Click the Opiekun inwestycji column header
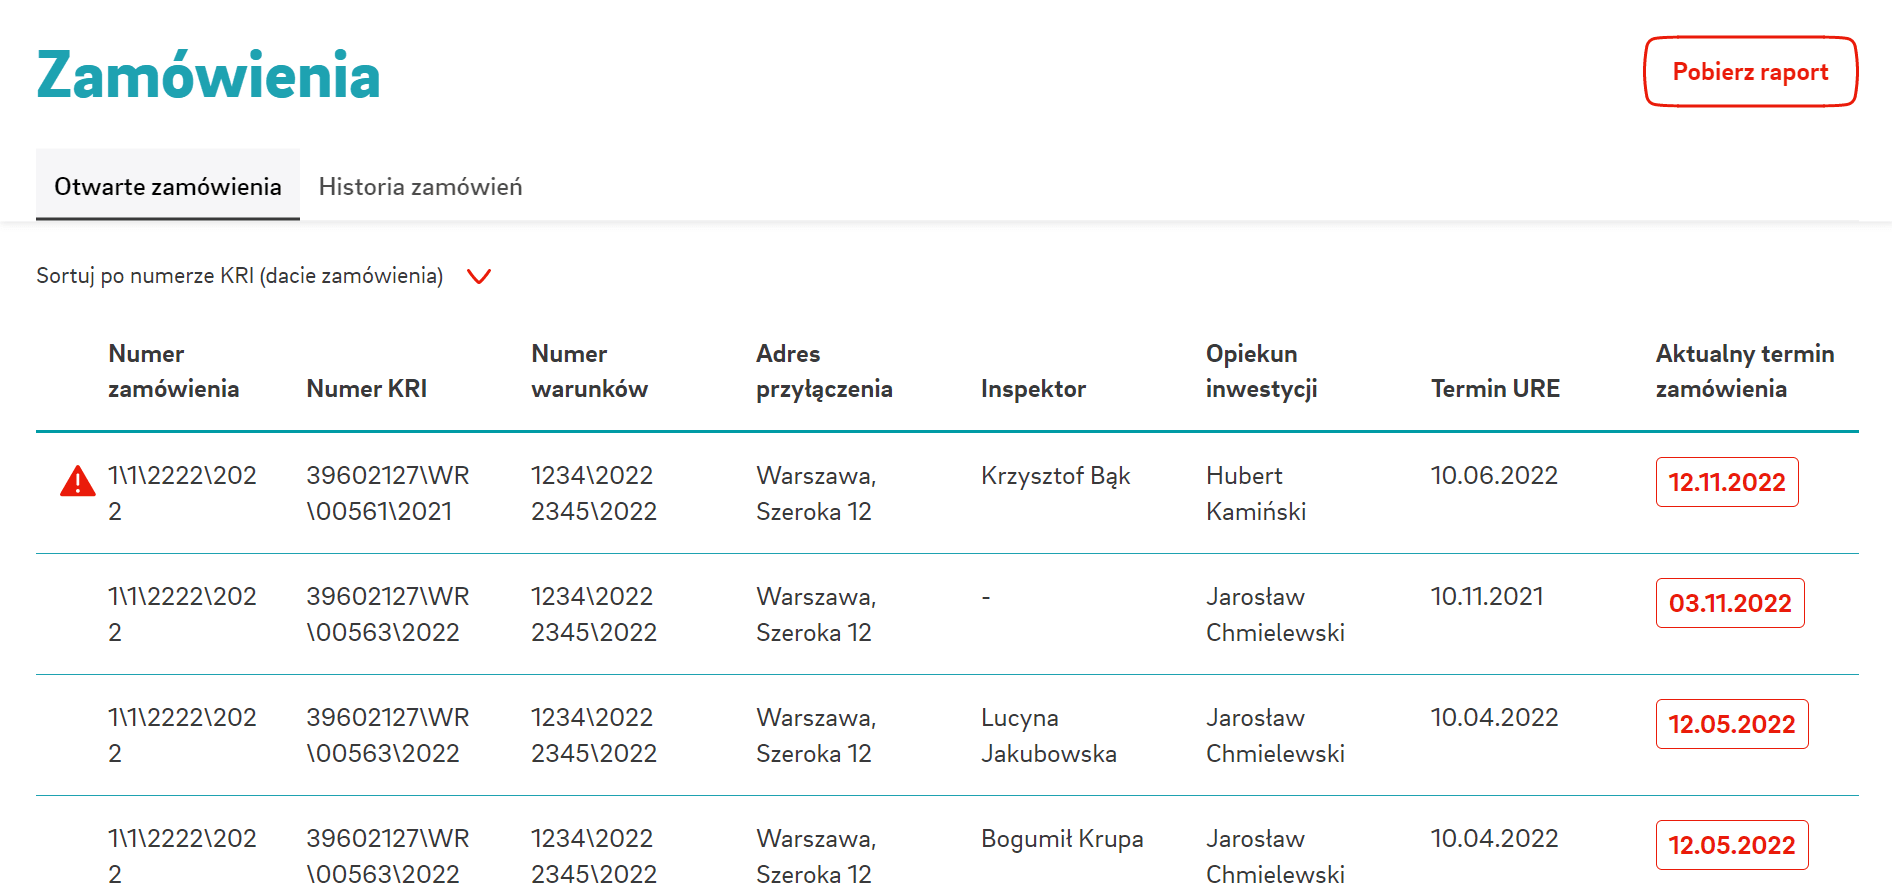The image size is (1892, 892). pos(1261,371)
